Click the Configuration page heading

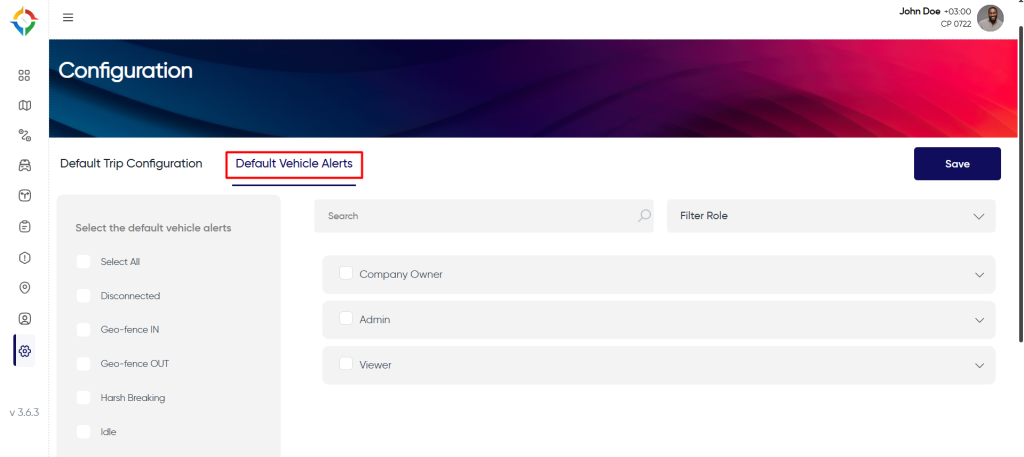click(x=125, y=71)
